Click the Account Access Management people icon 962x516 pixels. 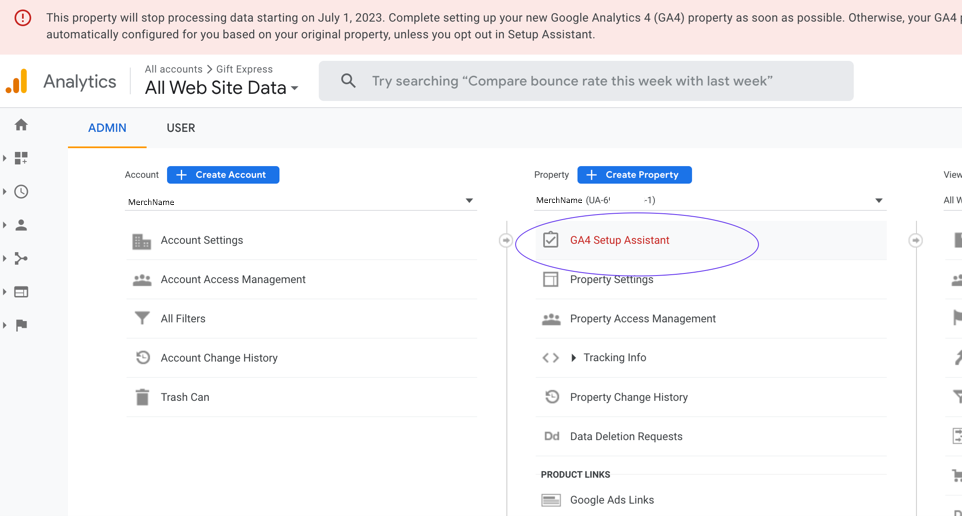click(142, 280)
